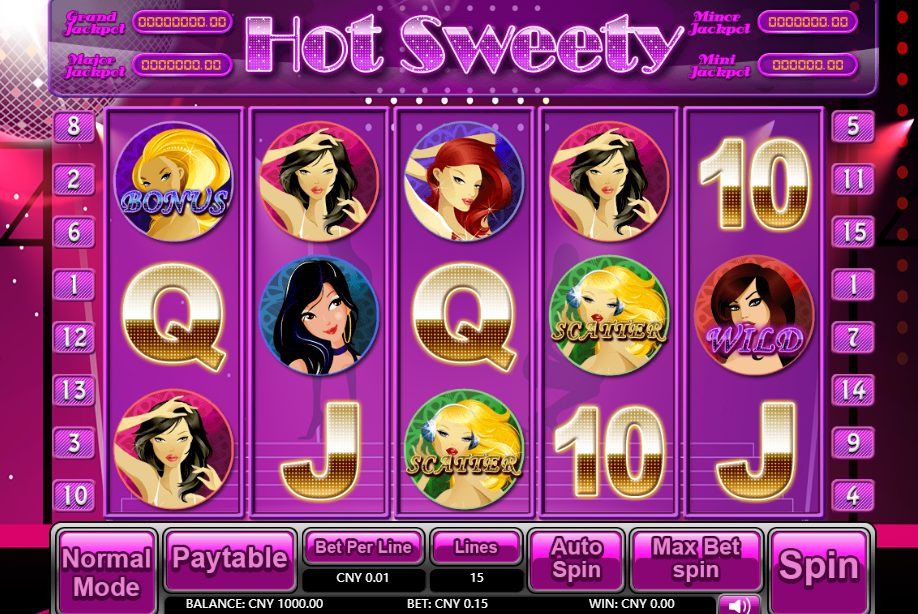
Task: Click the Max Bet spin button
Action: [x=696, y=560]
